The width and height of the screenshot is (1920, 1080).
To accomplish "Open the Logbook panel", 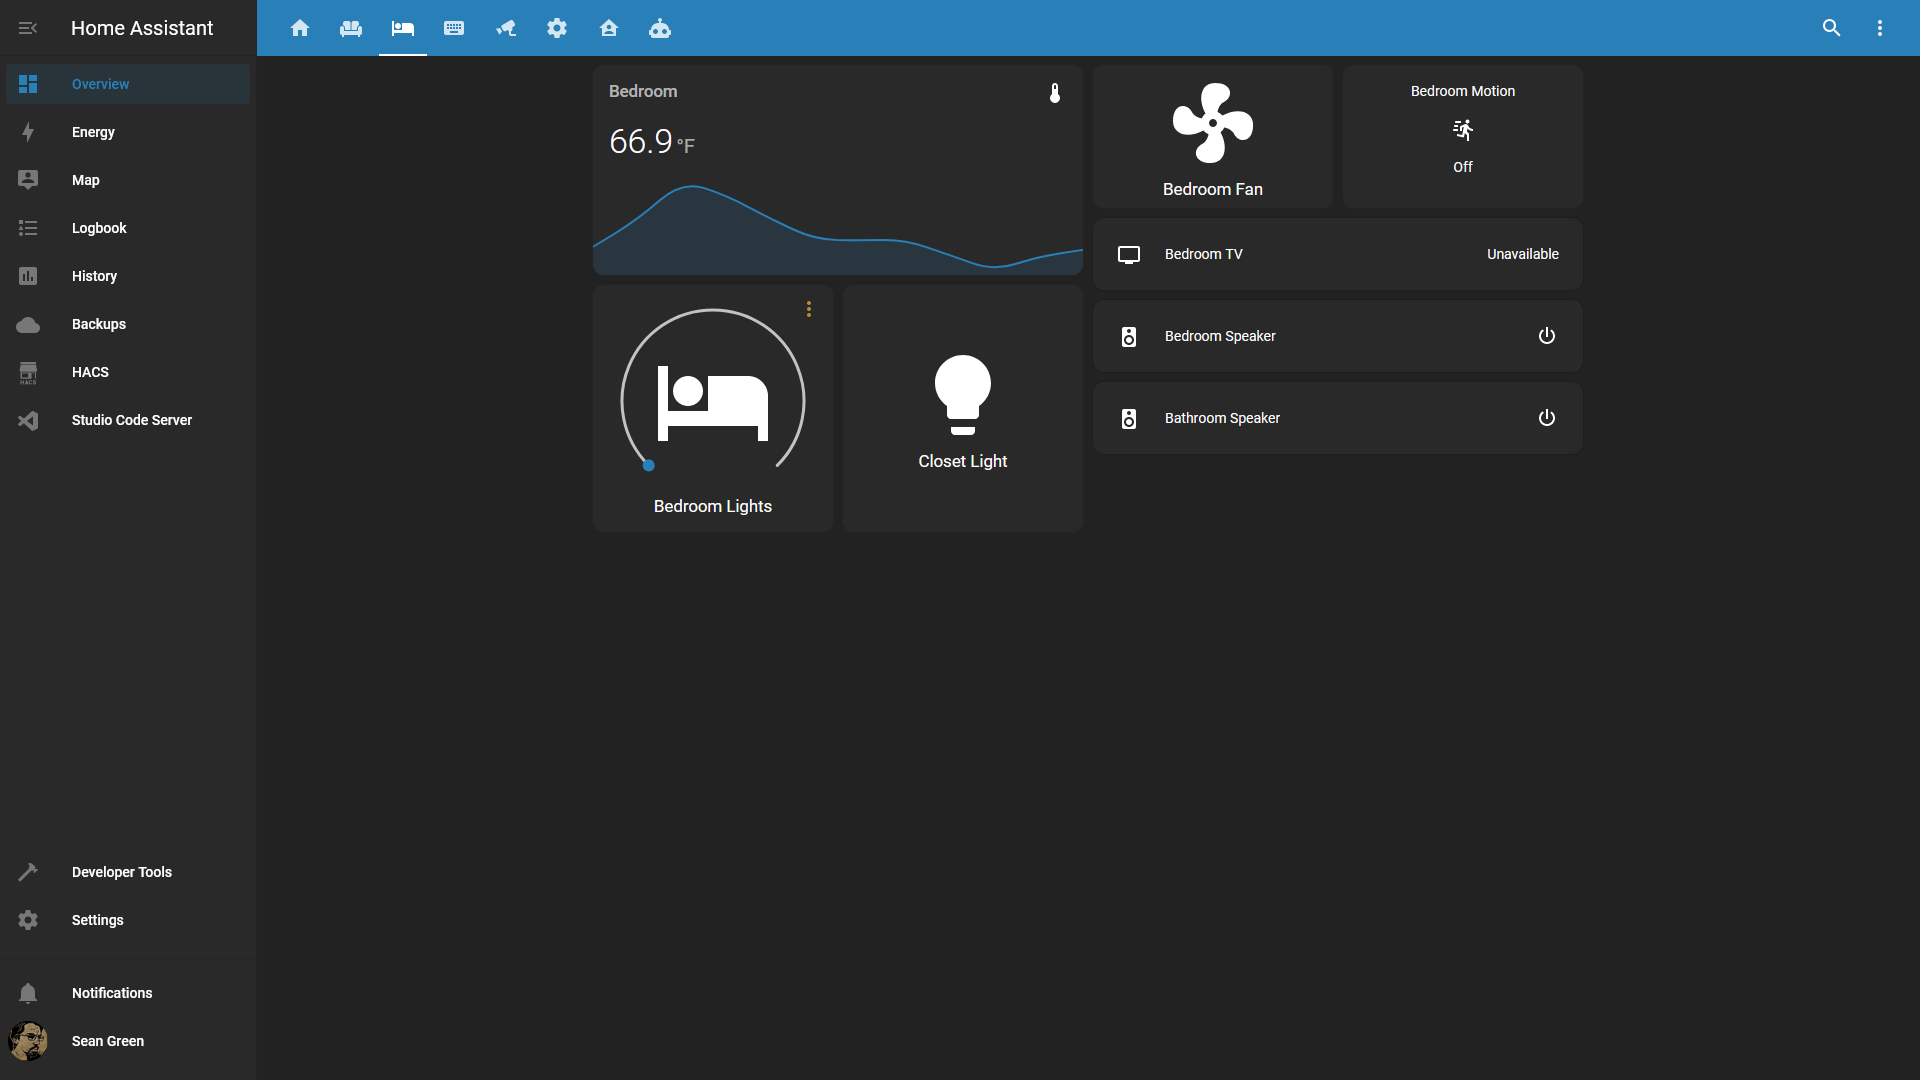I will click(x=128, y=228).
